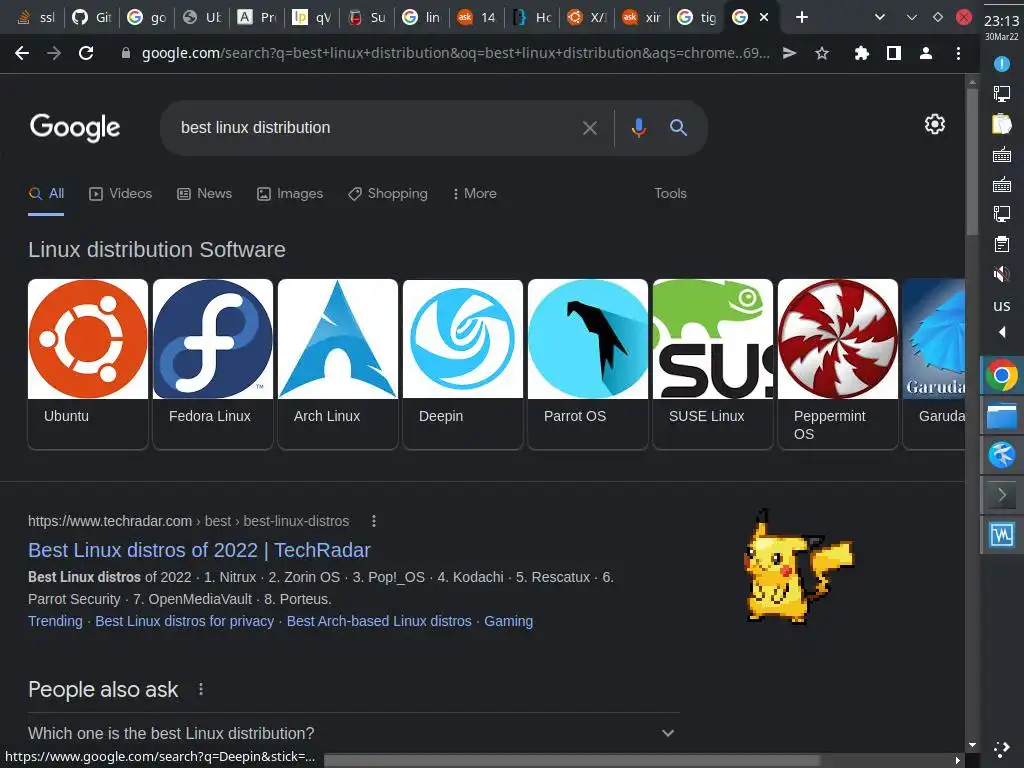This screenshot has width=1024, height=768.
Task: Open People also ask options menu
Action: tap(201, 689)
